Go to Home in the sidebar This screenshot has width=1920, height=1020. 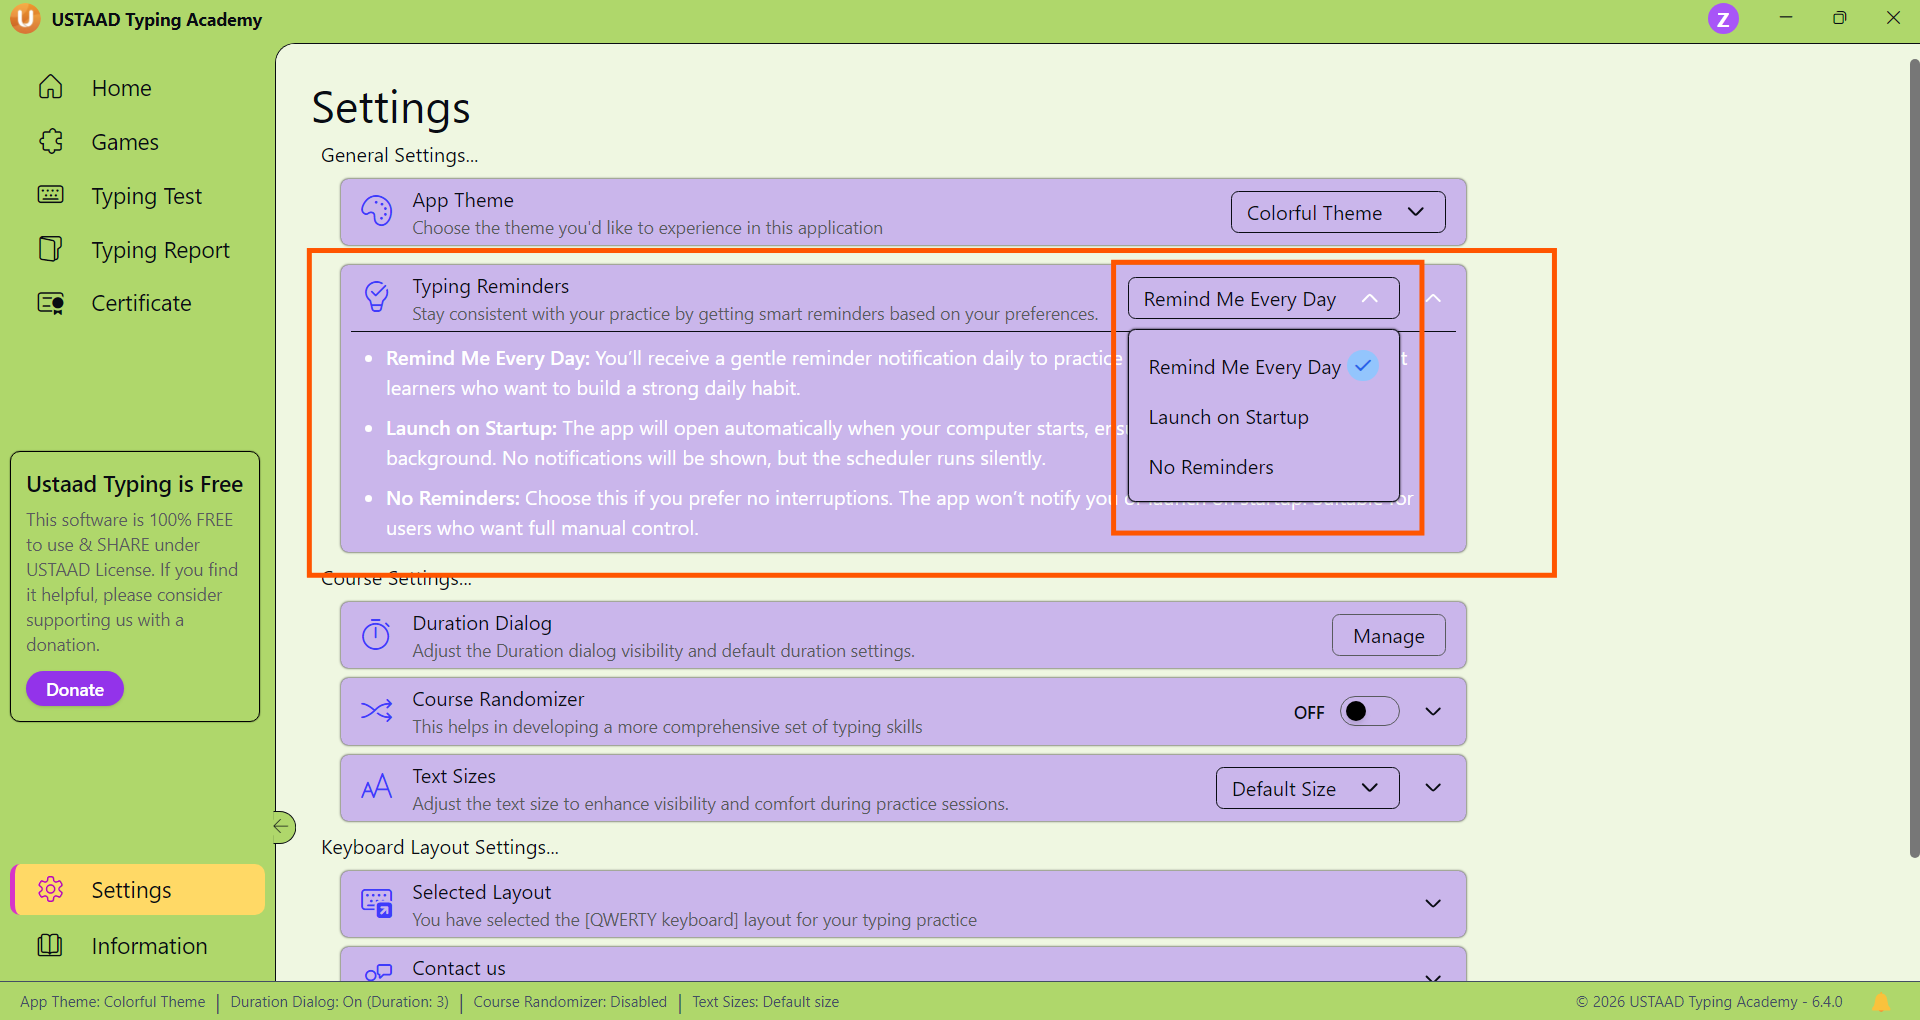click(x=121, y=88)
